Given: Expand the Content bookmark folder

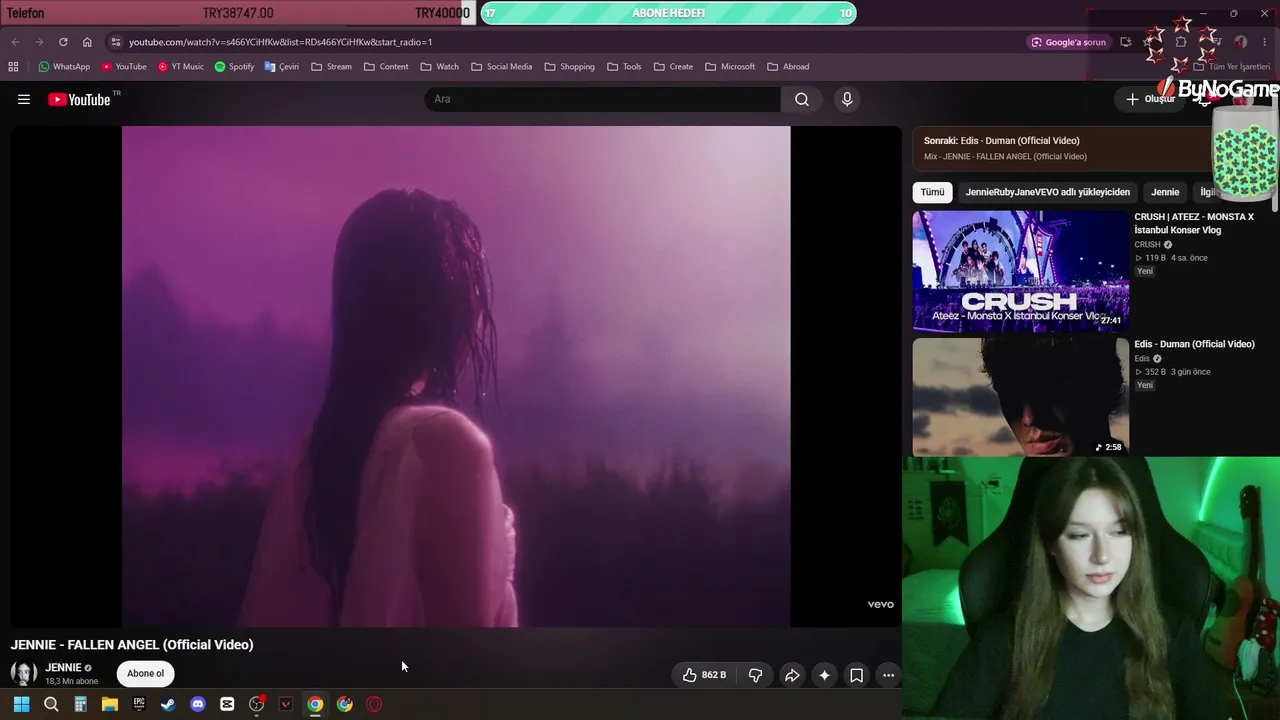Looking at the screenshot, I should [x=386, y=67].
